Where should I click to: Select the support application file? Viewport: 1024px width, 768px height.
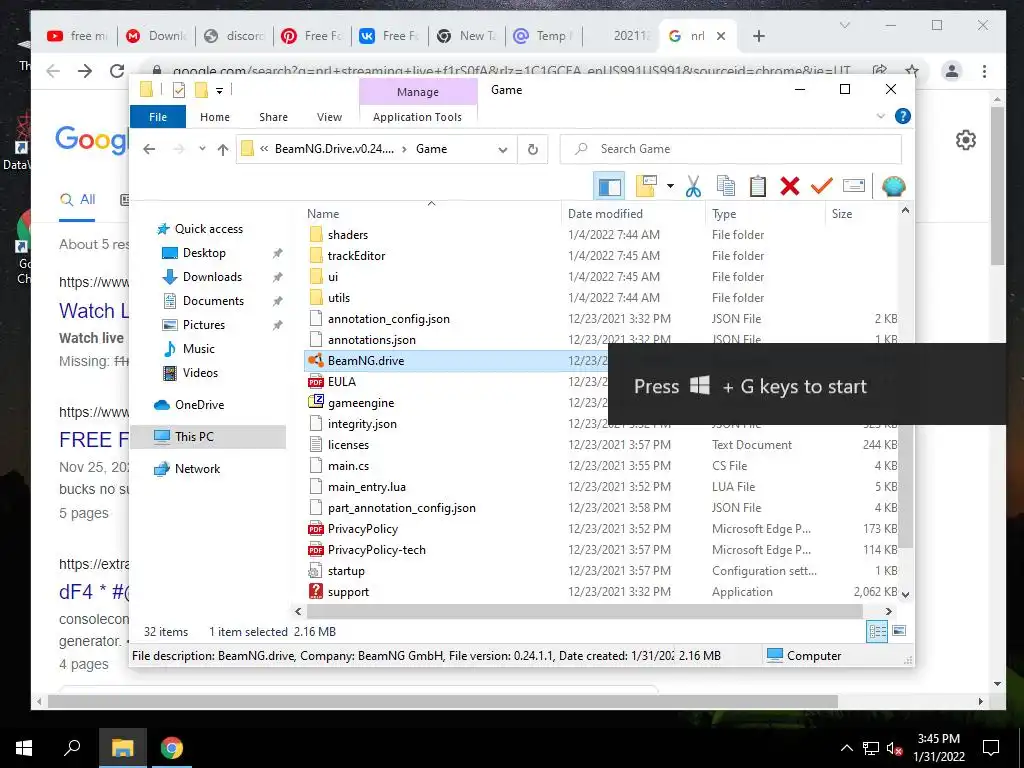(348, 592)
